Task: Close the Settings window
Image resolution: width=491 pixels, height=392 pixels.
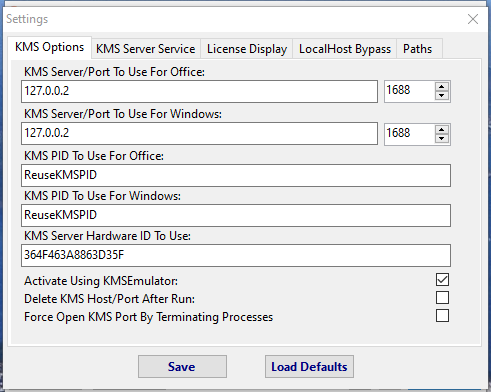Action: pos(473,19)
